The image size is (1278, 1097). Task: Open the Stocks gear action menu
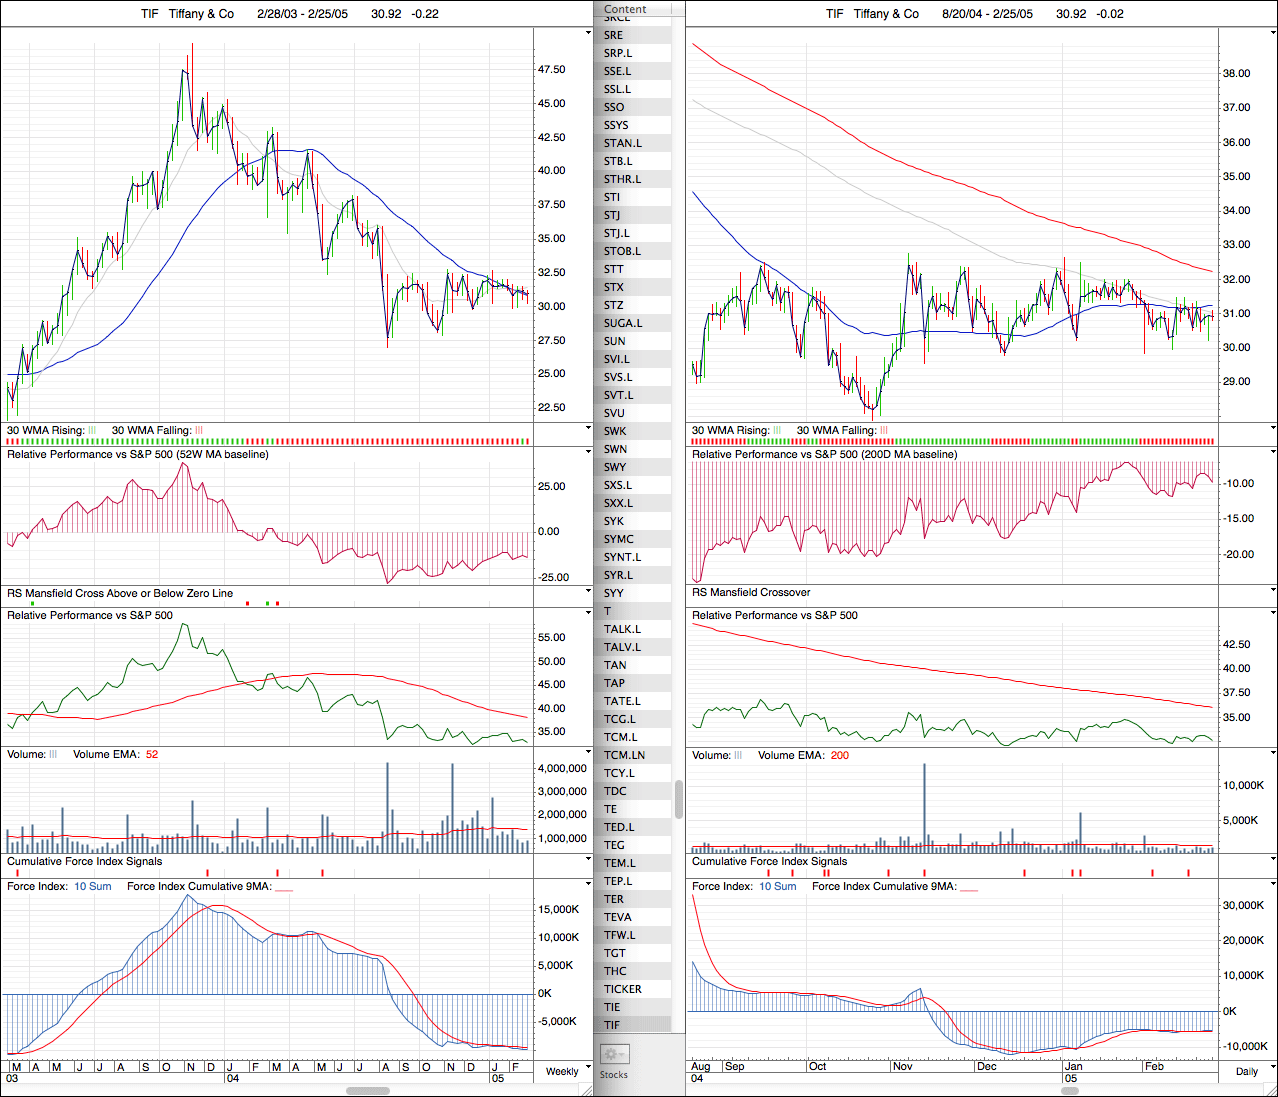pos(614,1054)
